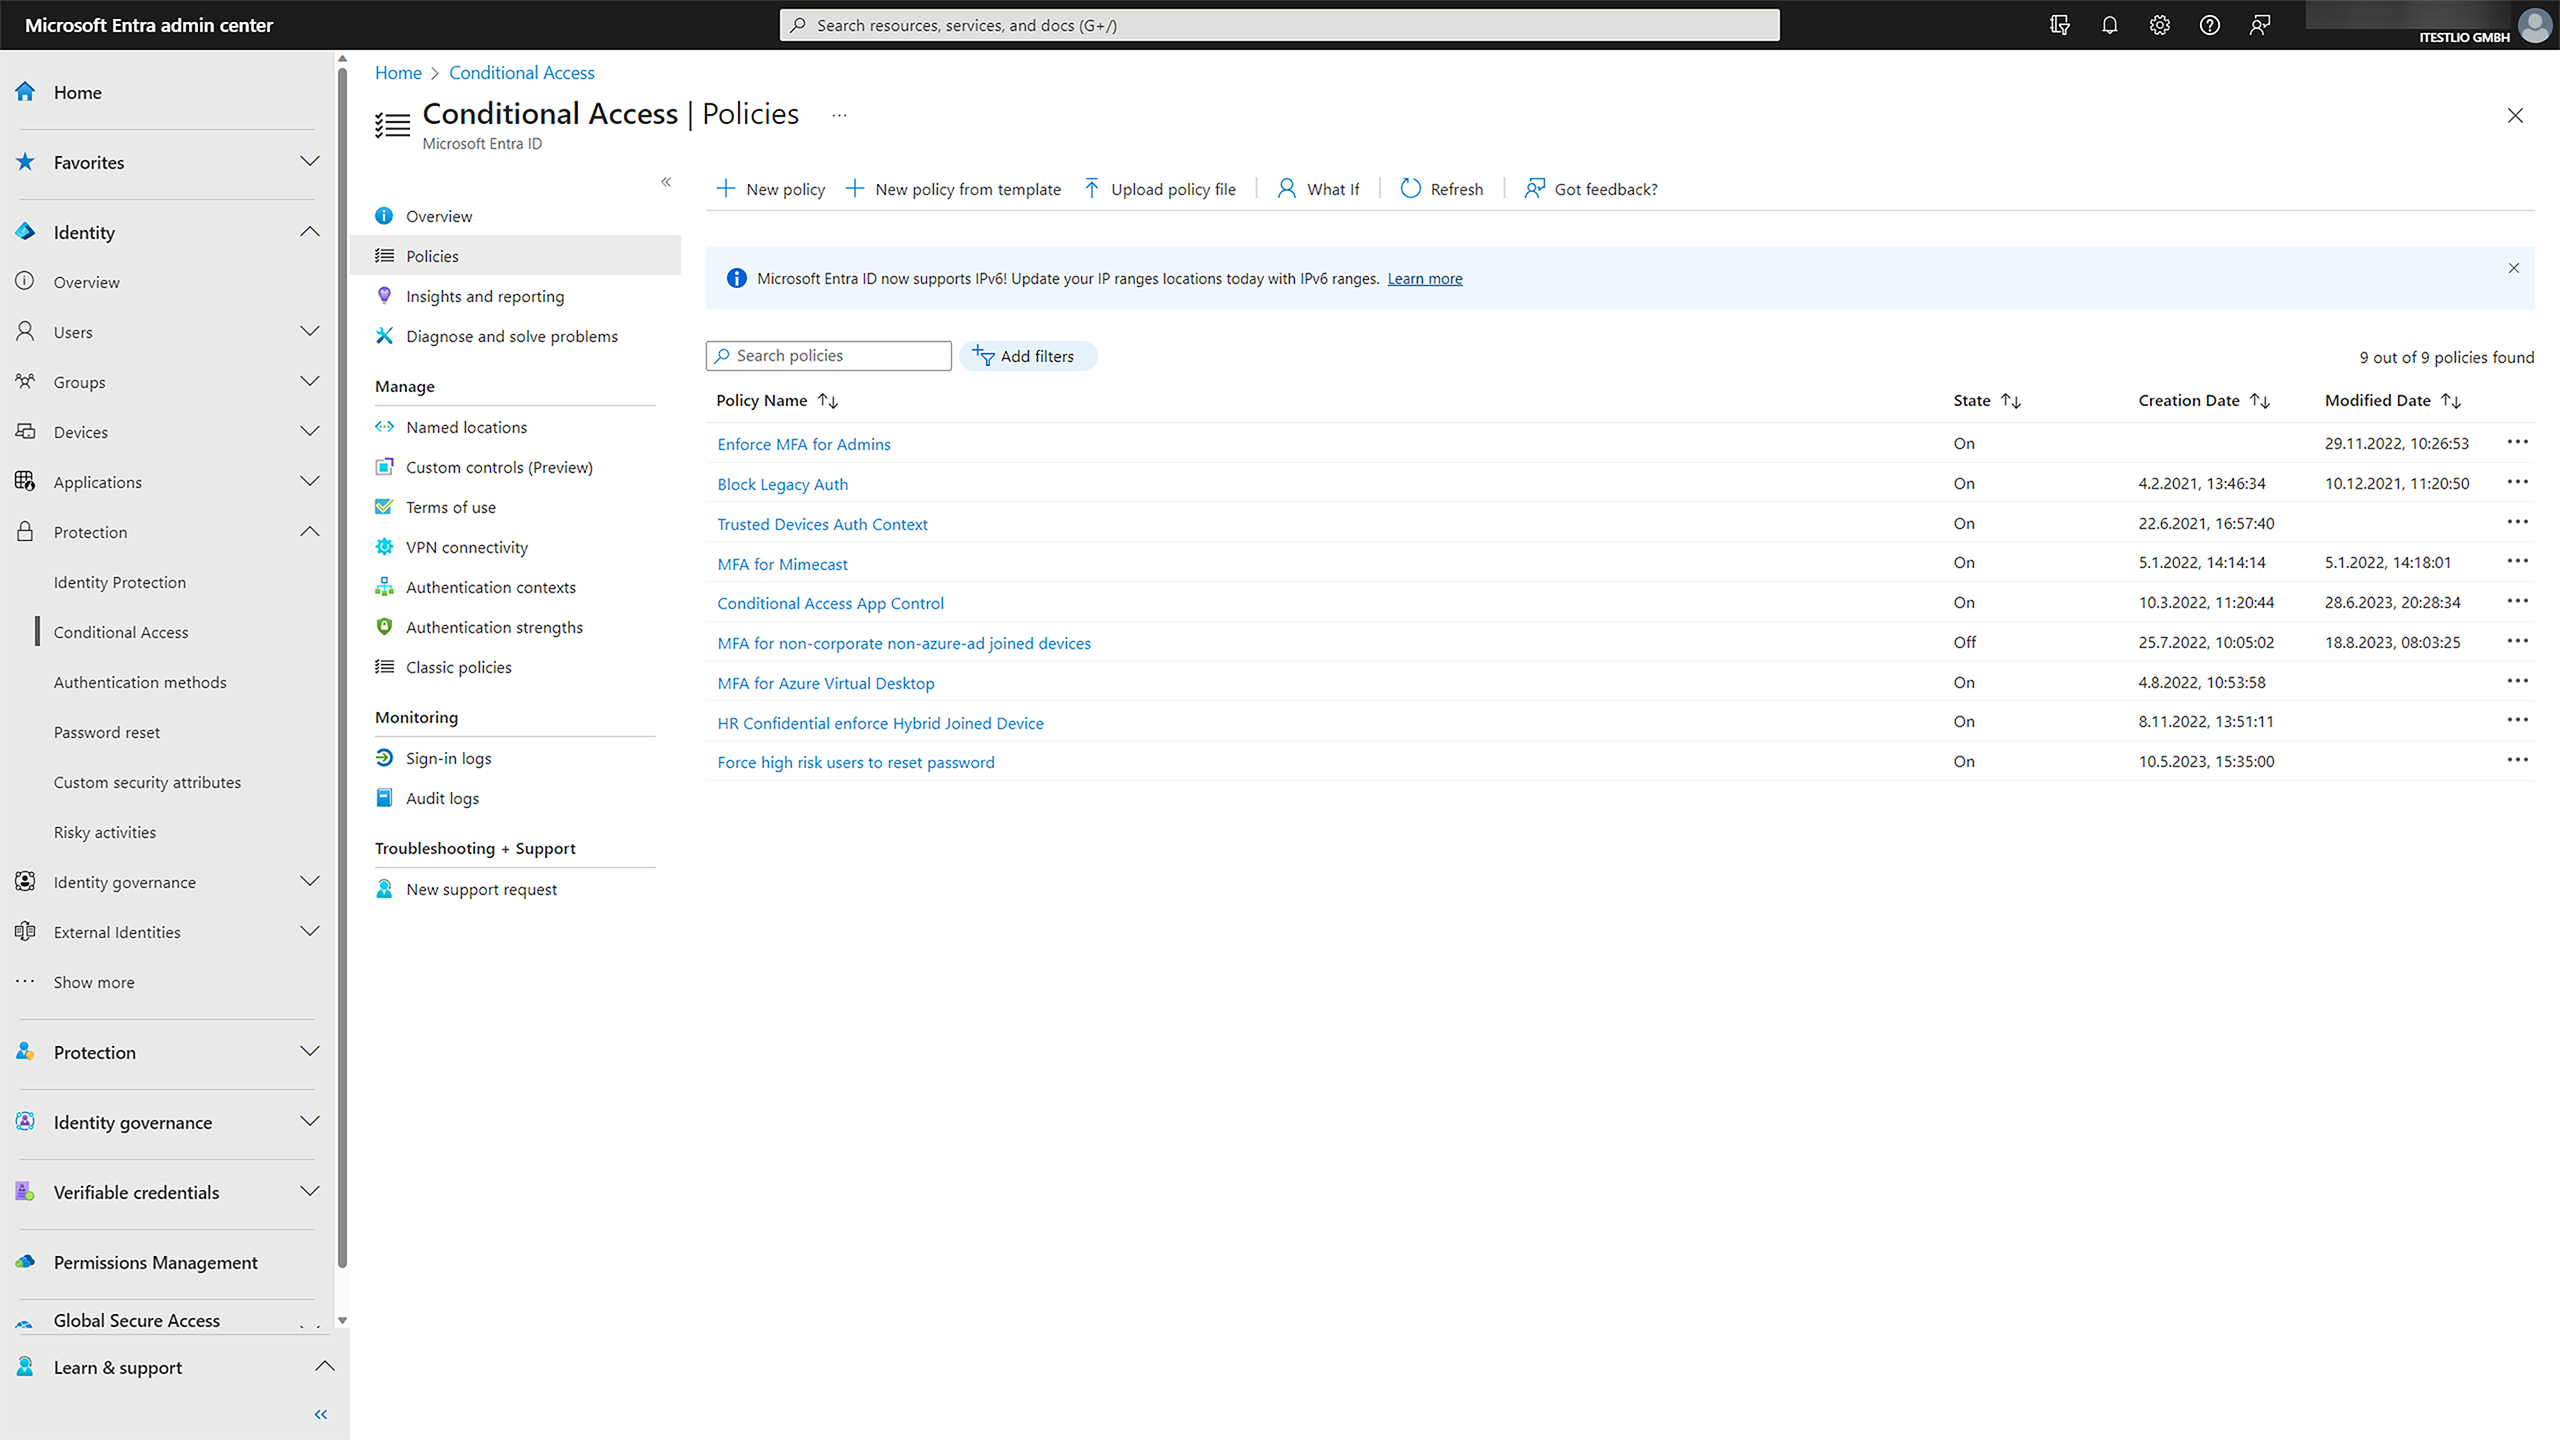Open Conditional Access App Control policy
The width and height of the screenshot is (2560, 1440).
[830, 603]
